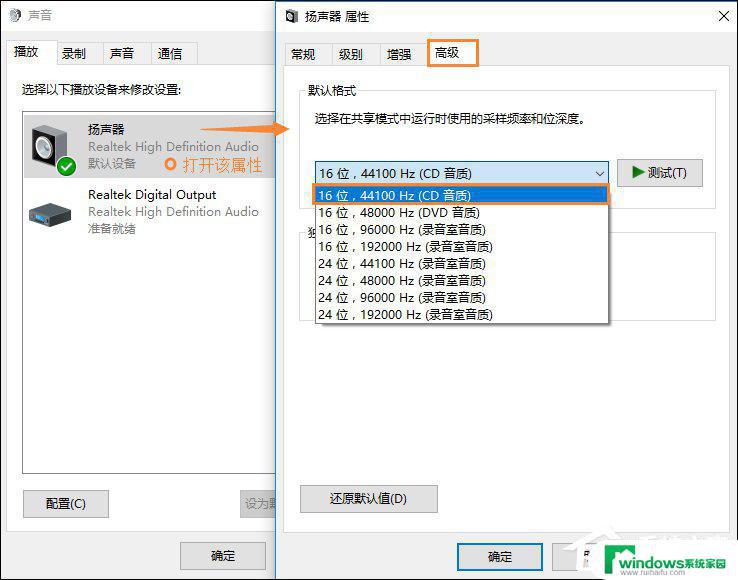Close the 扬声器 属性 dialog

point(724,16)
